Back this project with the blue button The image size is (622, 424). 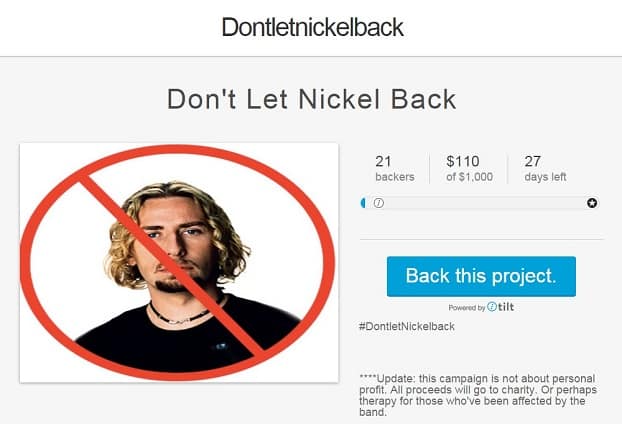481,276
